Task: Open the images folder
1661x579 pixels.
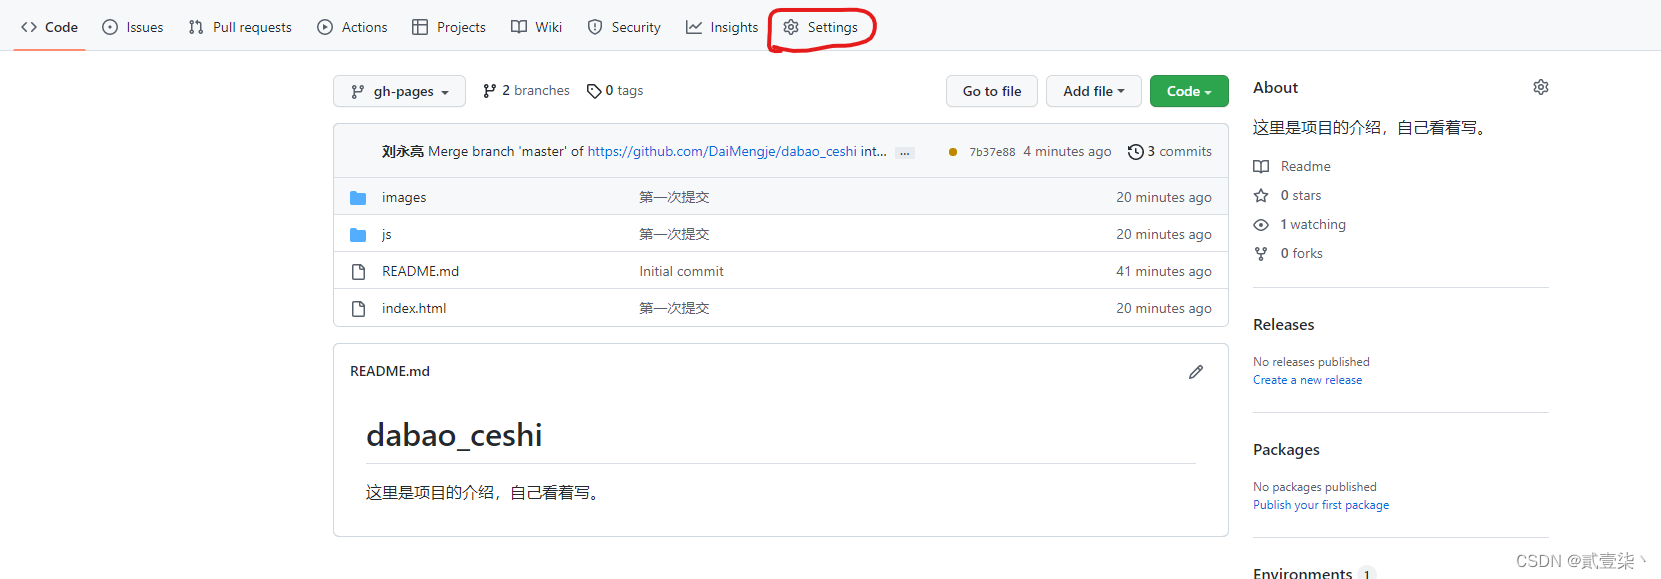Action: [x=404, y=197]
